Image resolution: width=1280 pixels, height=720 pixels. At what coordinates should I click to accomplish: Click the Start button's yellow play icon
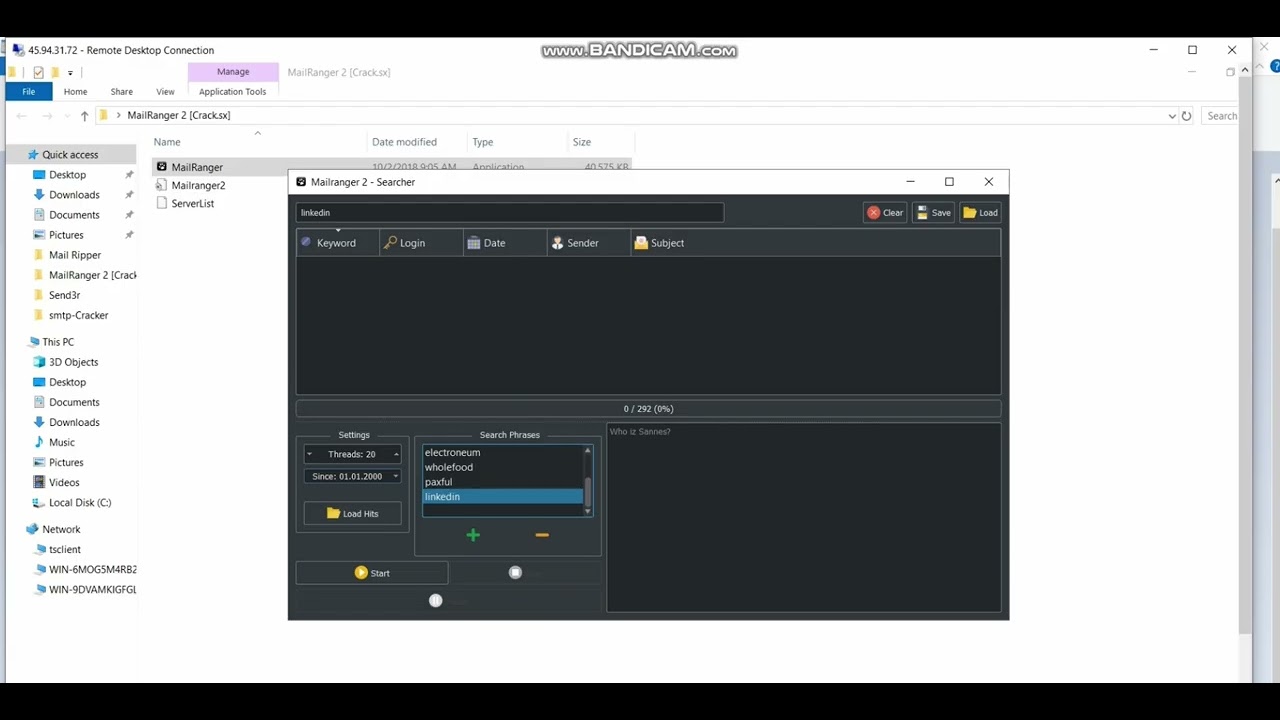361,573
